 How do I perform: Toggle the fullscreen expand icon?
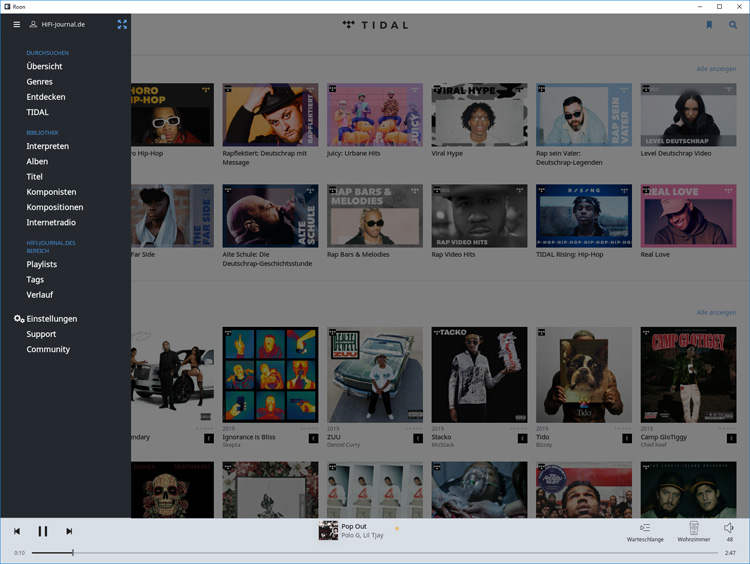click(x=122, y=24)
